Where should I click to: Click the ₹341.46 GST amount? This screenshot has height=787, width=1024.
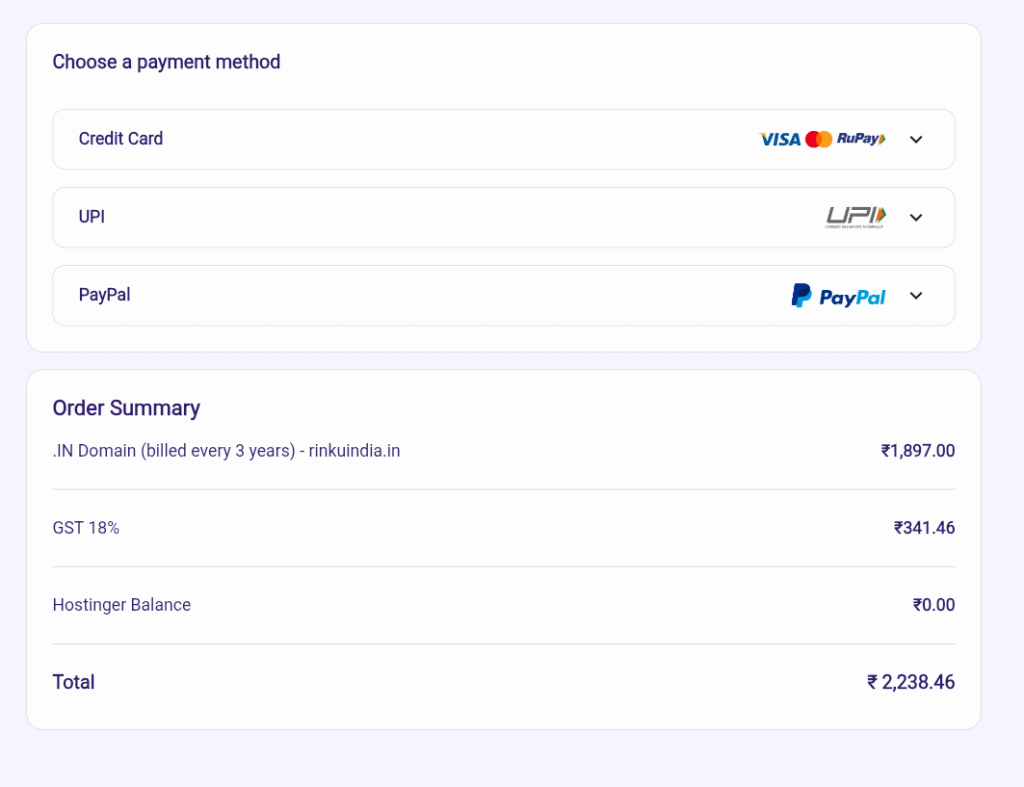[x=924, y=528]
